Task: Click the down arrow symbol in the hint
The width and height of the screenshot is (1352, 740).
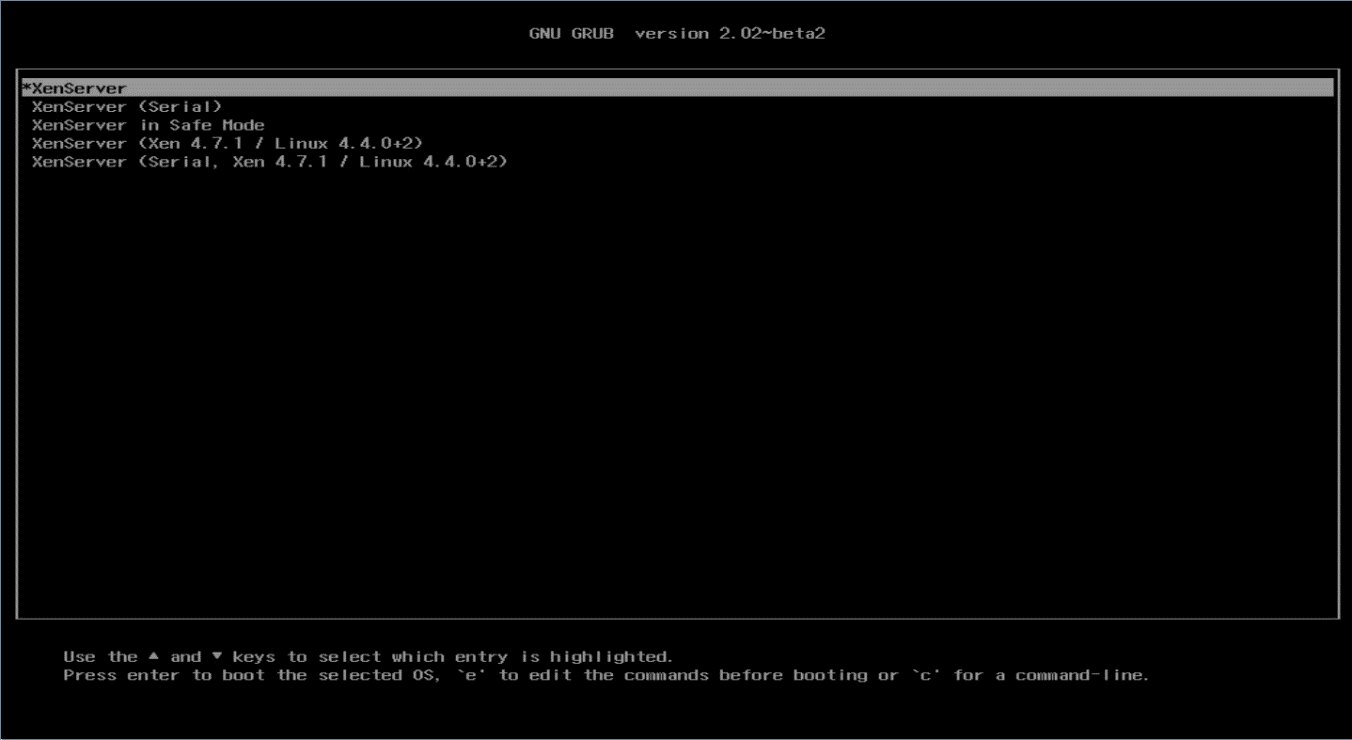Action: pyautogui.click(x=217, y=656)
